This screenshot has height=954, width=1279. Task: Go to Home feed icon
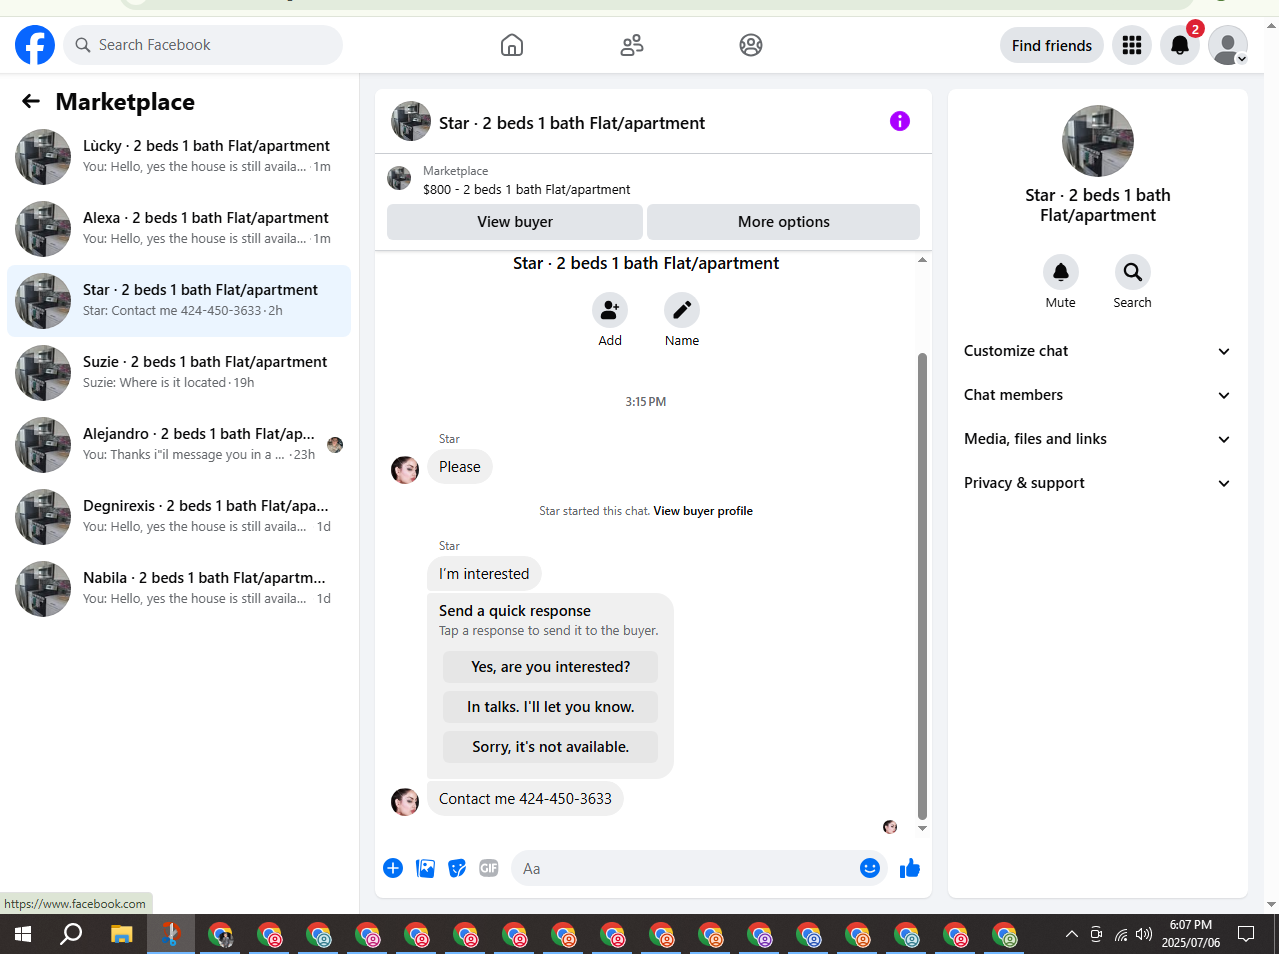[x=512, y=45]
